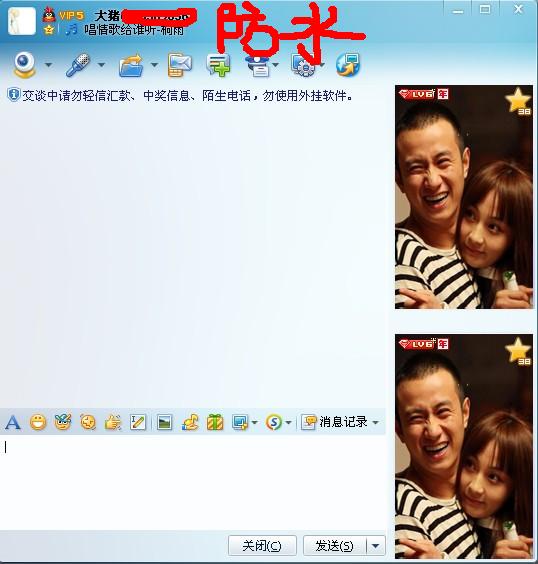Open the emoticon smiley picker
The height and width of the screenshot is (564, 538).
point(38,422)
